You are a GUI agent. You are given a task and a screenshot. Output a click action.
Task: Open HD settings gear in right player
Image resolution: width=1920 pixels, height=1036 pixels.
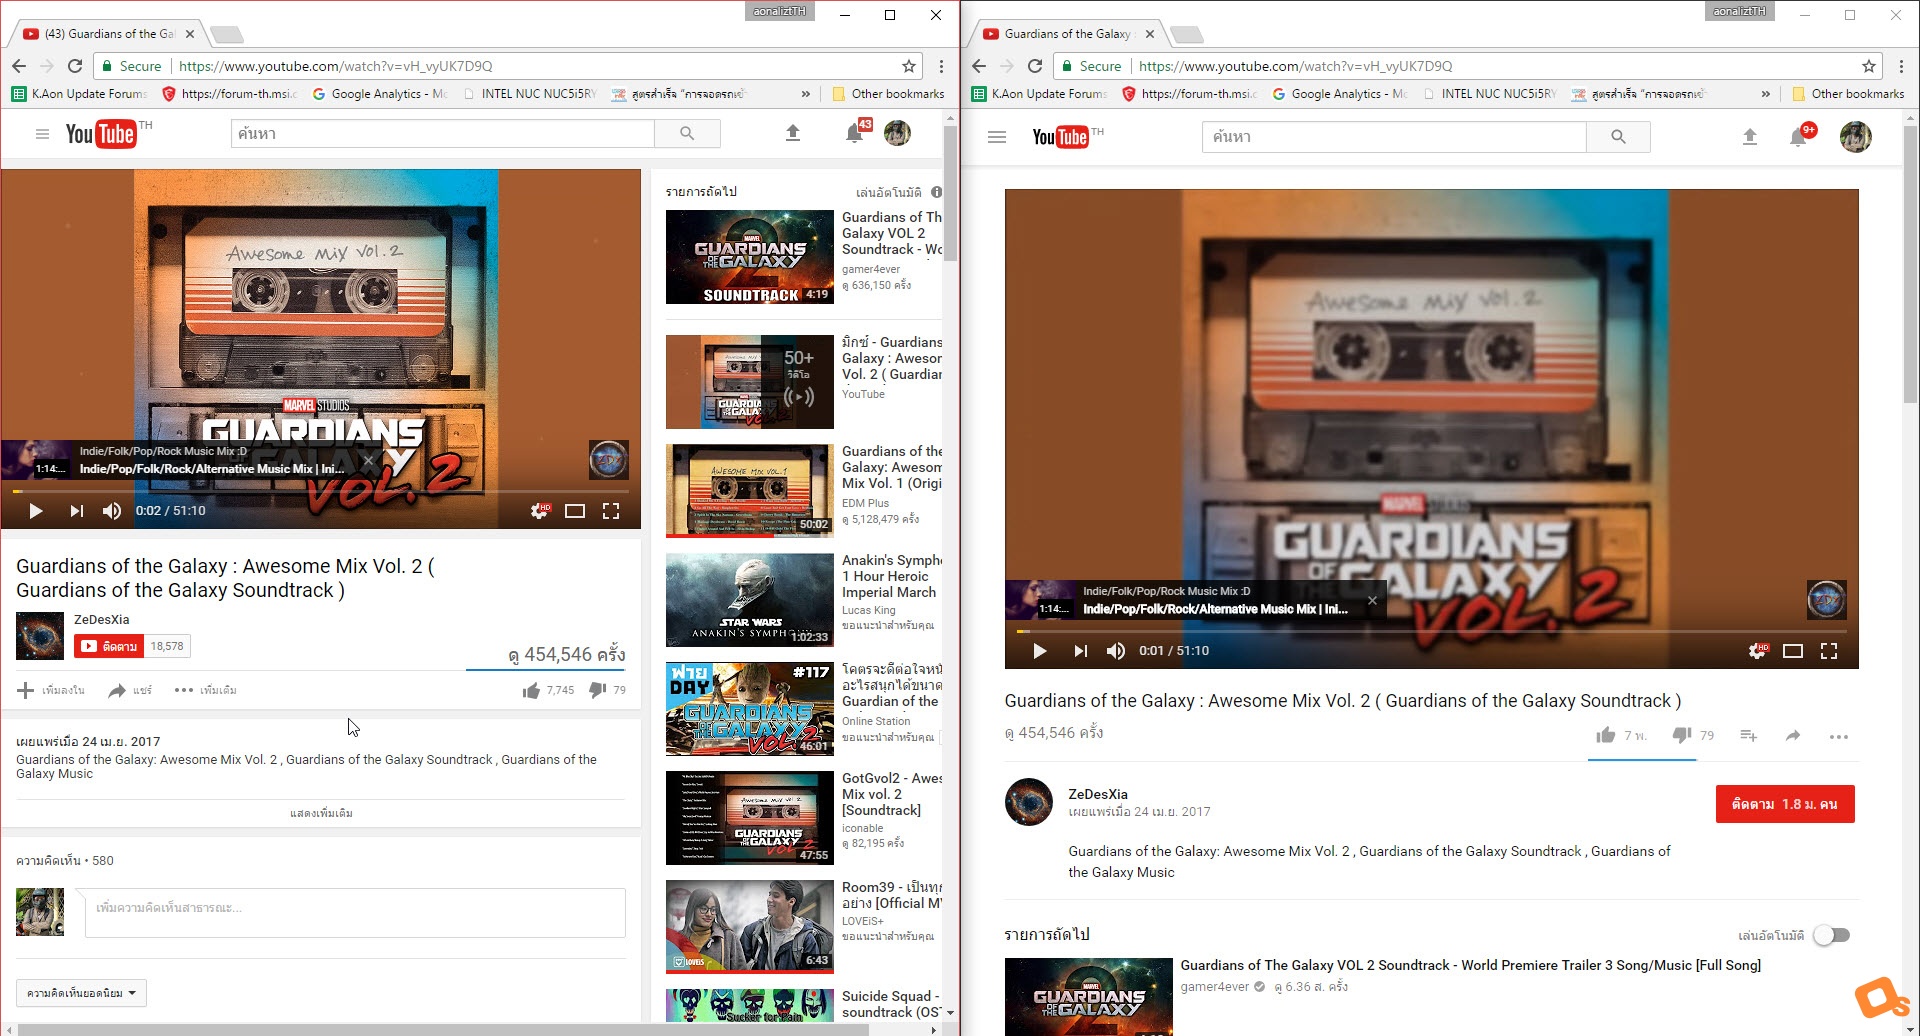[1758, 651]
